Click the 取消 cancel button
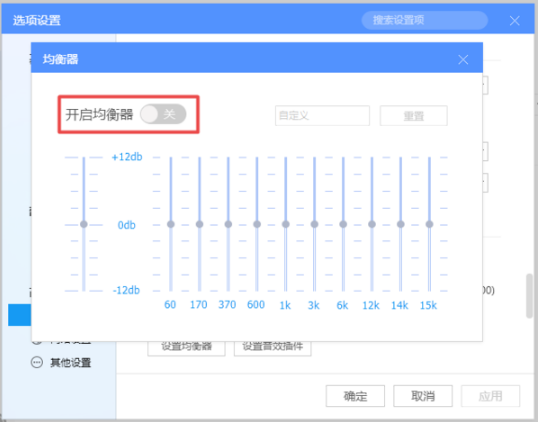This screenshot has width=539, height=422. click(423, 396)
